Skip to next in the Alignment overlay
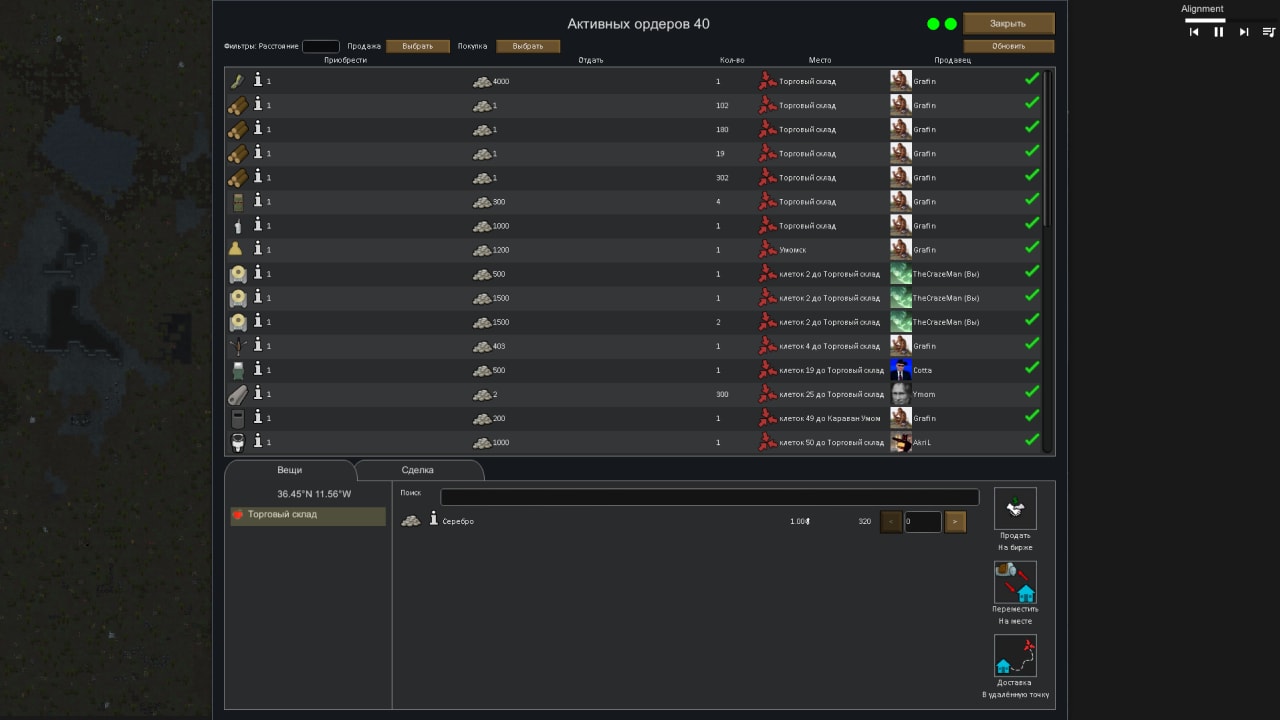 coord(1244,32)
